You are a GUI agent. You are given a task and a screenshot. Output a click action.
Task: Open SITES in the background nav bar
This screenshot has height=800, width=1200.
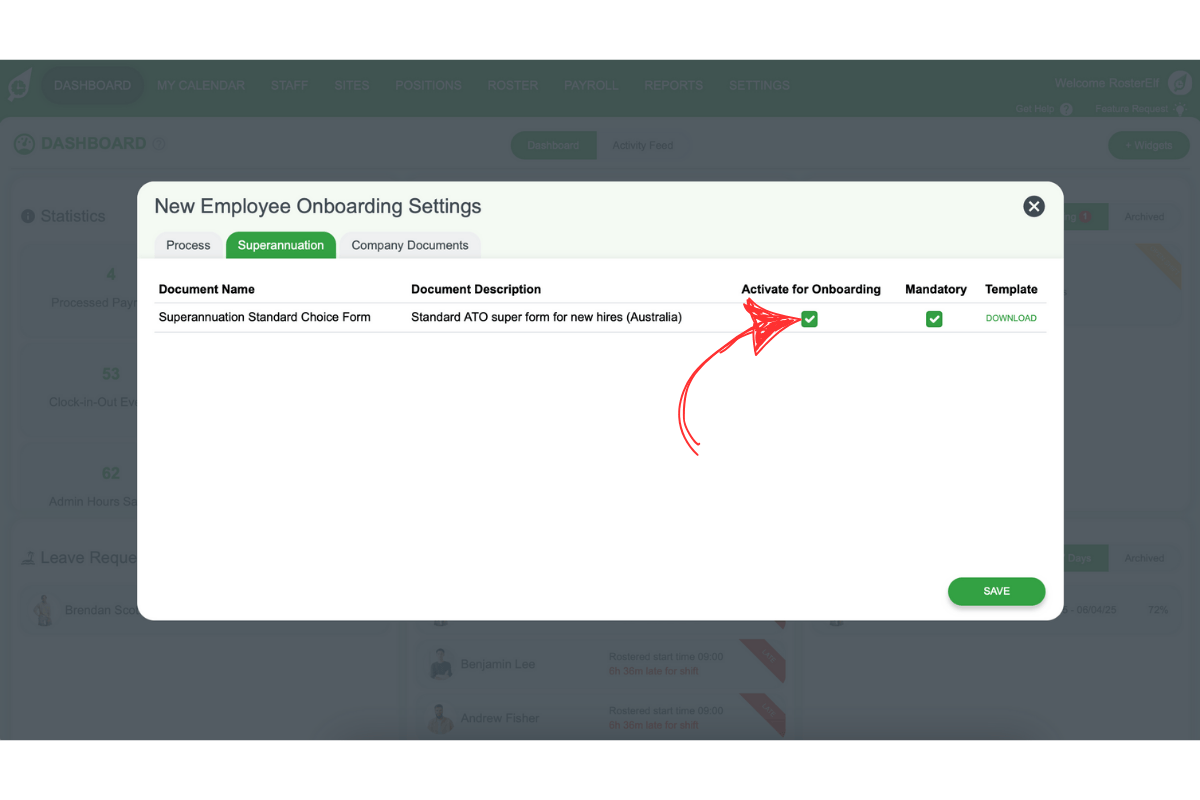[x=352, y=85]
